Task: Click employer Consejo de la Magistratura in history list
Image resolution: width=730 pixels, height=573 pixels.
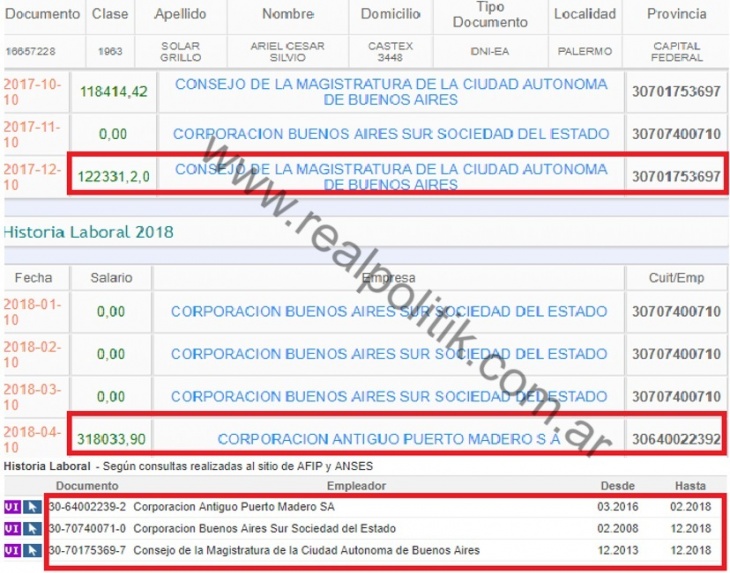Action: (306, 551)
